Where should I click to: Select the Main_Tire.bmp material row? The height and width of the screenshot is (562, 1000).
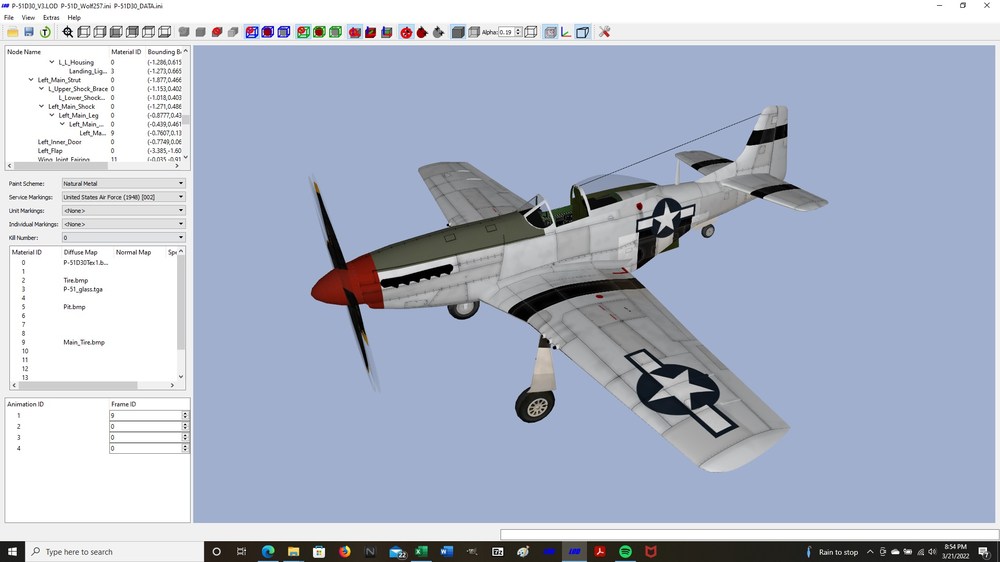coord(84,343)
